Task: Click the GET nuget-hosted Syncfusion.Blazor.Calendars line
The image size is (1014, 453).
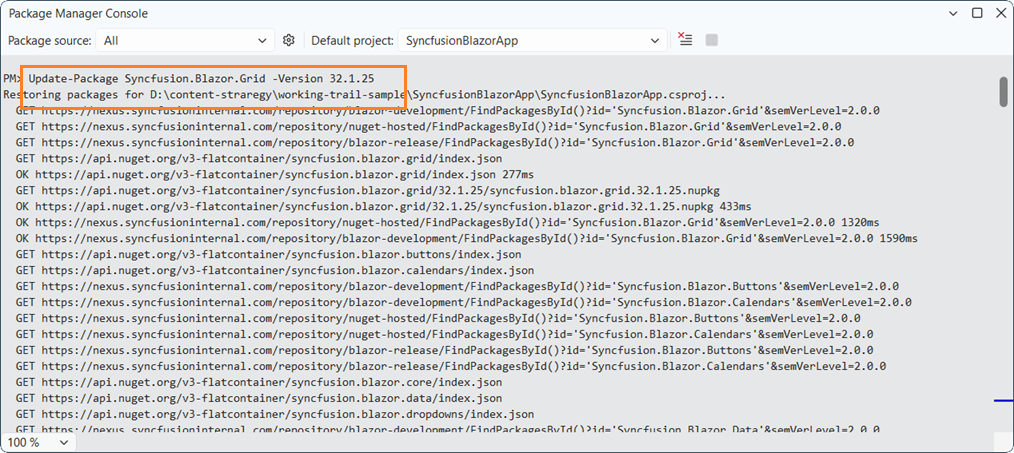Action: pyautogui.click(x=444, y=335)
